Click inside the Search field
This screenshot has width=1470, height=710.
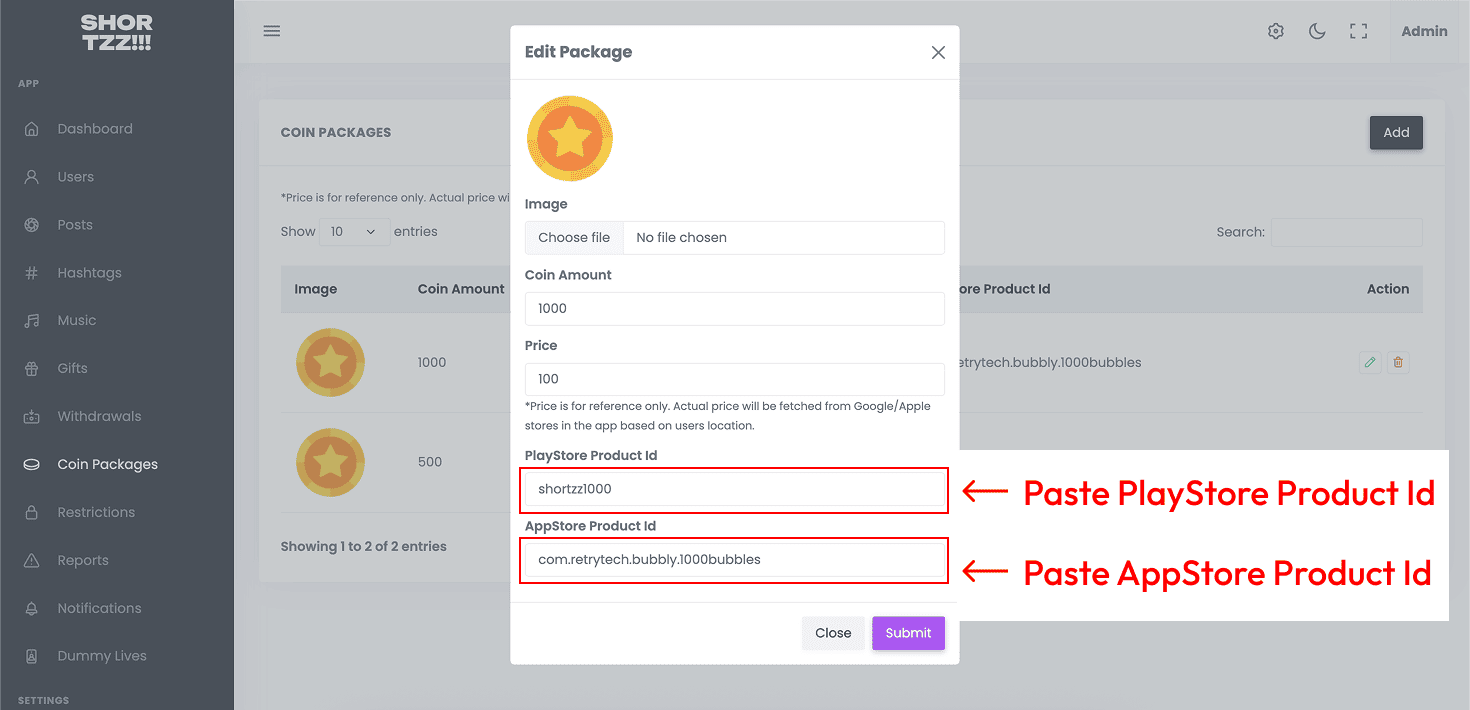1346,232
